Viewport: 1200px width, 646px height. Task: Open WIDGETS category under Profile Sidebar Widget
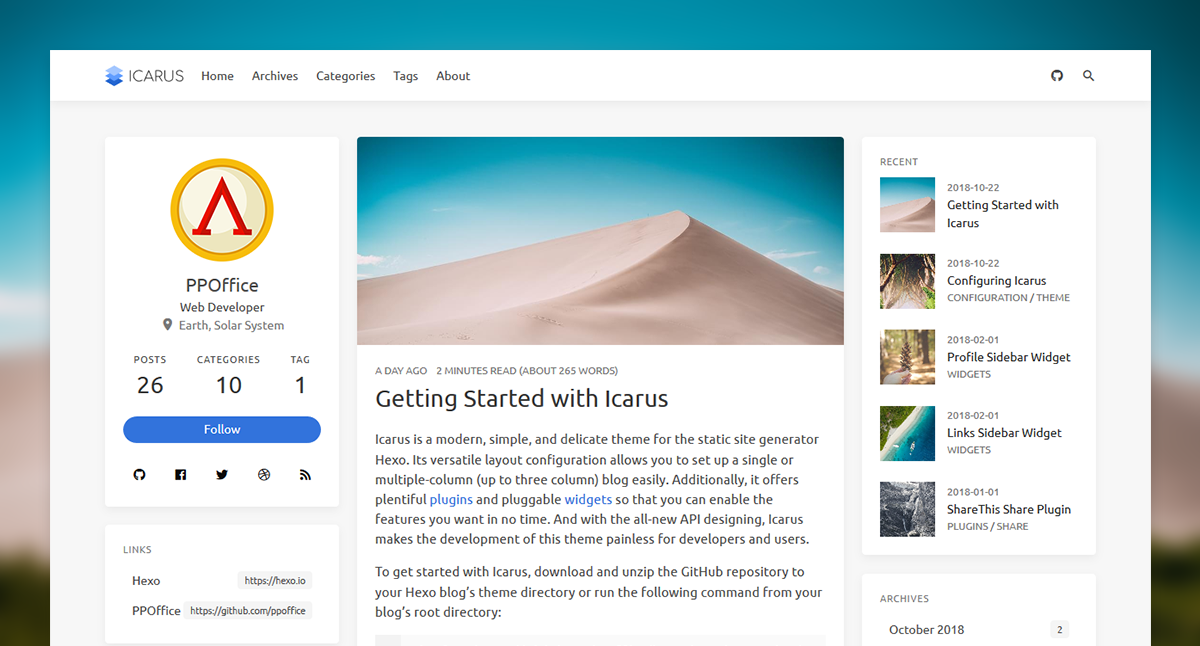coord(969,374)
